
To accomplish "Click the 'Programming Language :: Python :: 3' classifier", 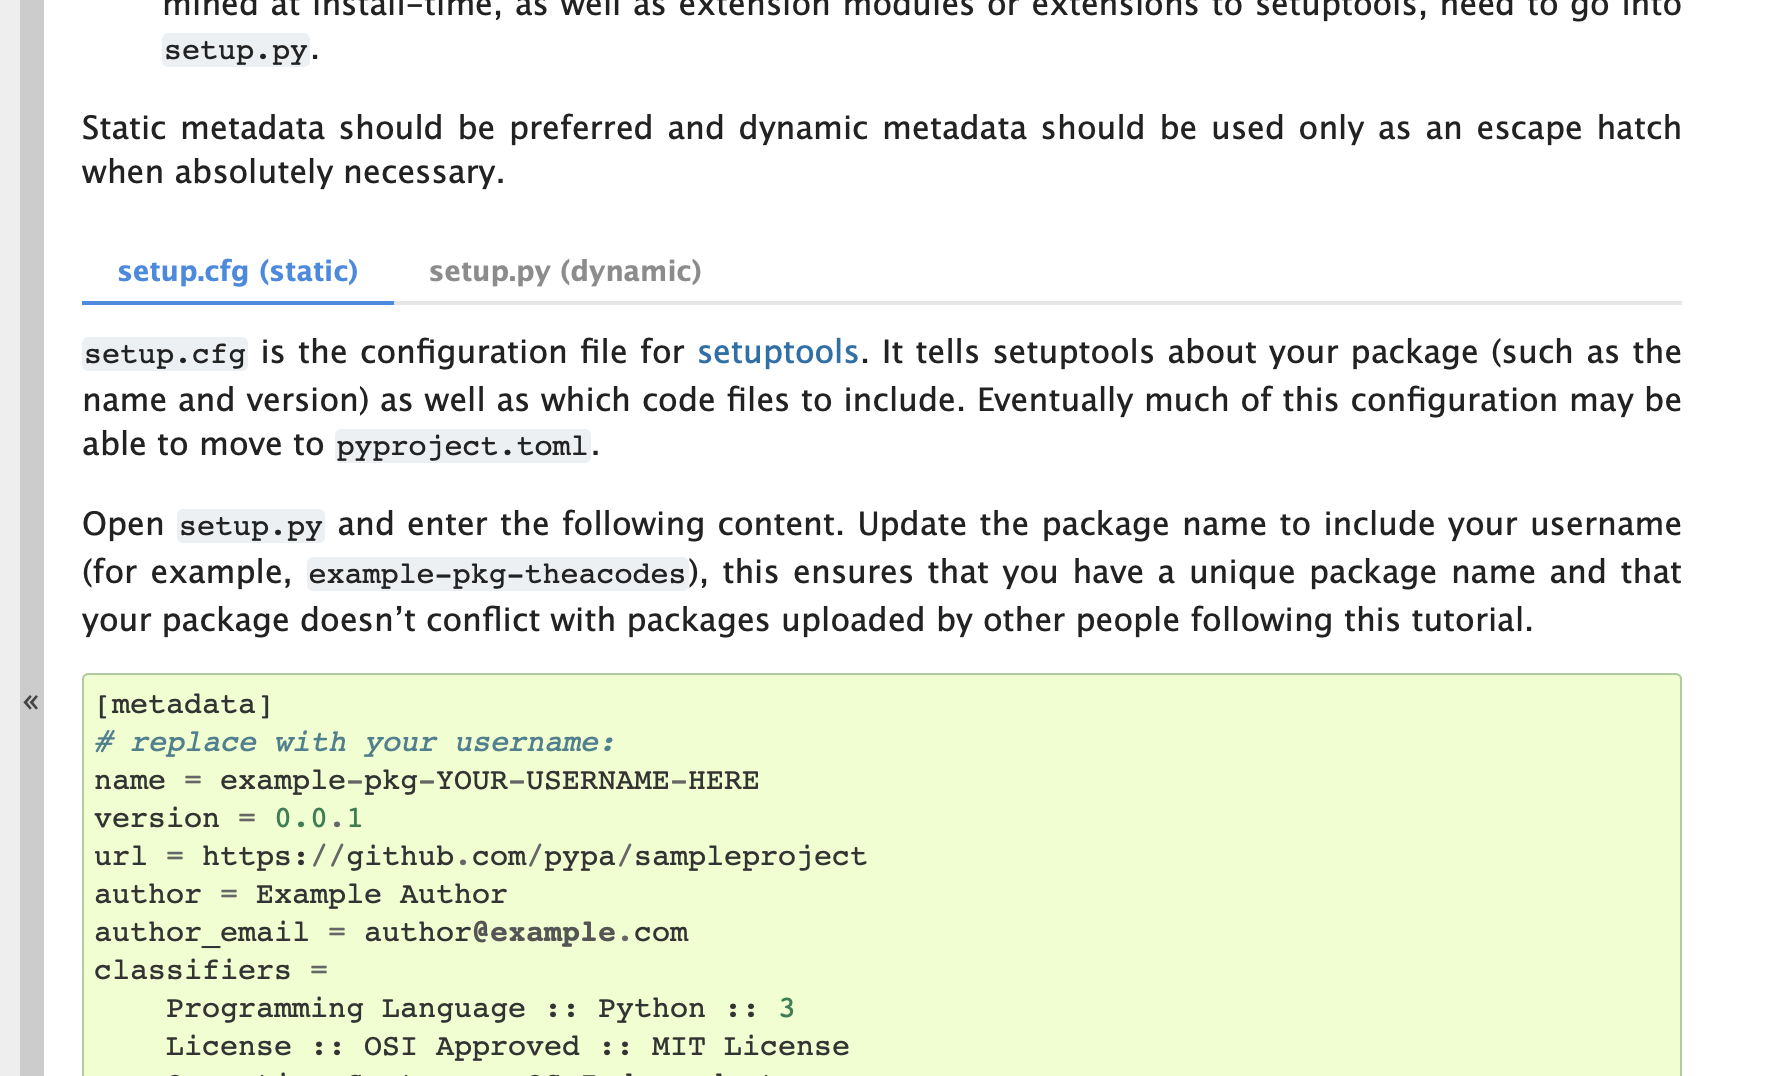I will pos(480,1008).
